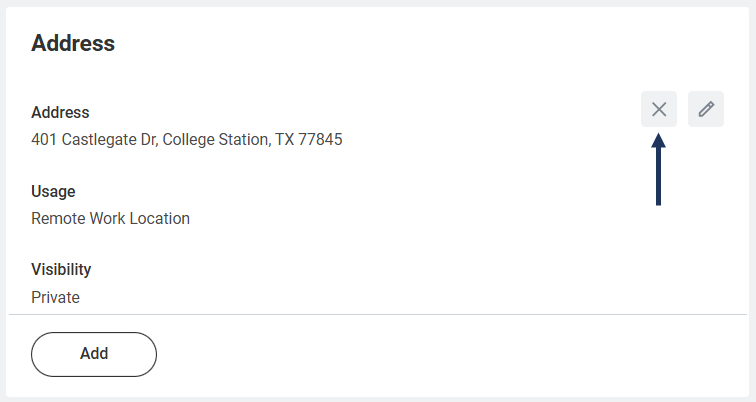Click the bold Address section heading

pyautogui.click(x=73, y=43)
